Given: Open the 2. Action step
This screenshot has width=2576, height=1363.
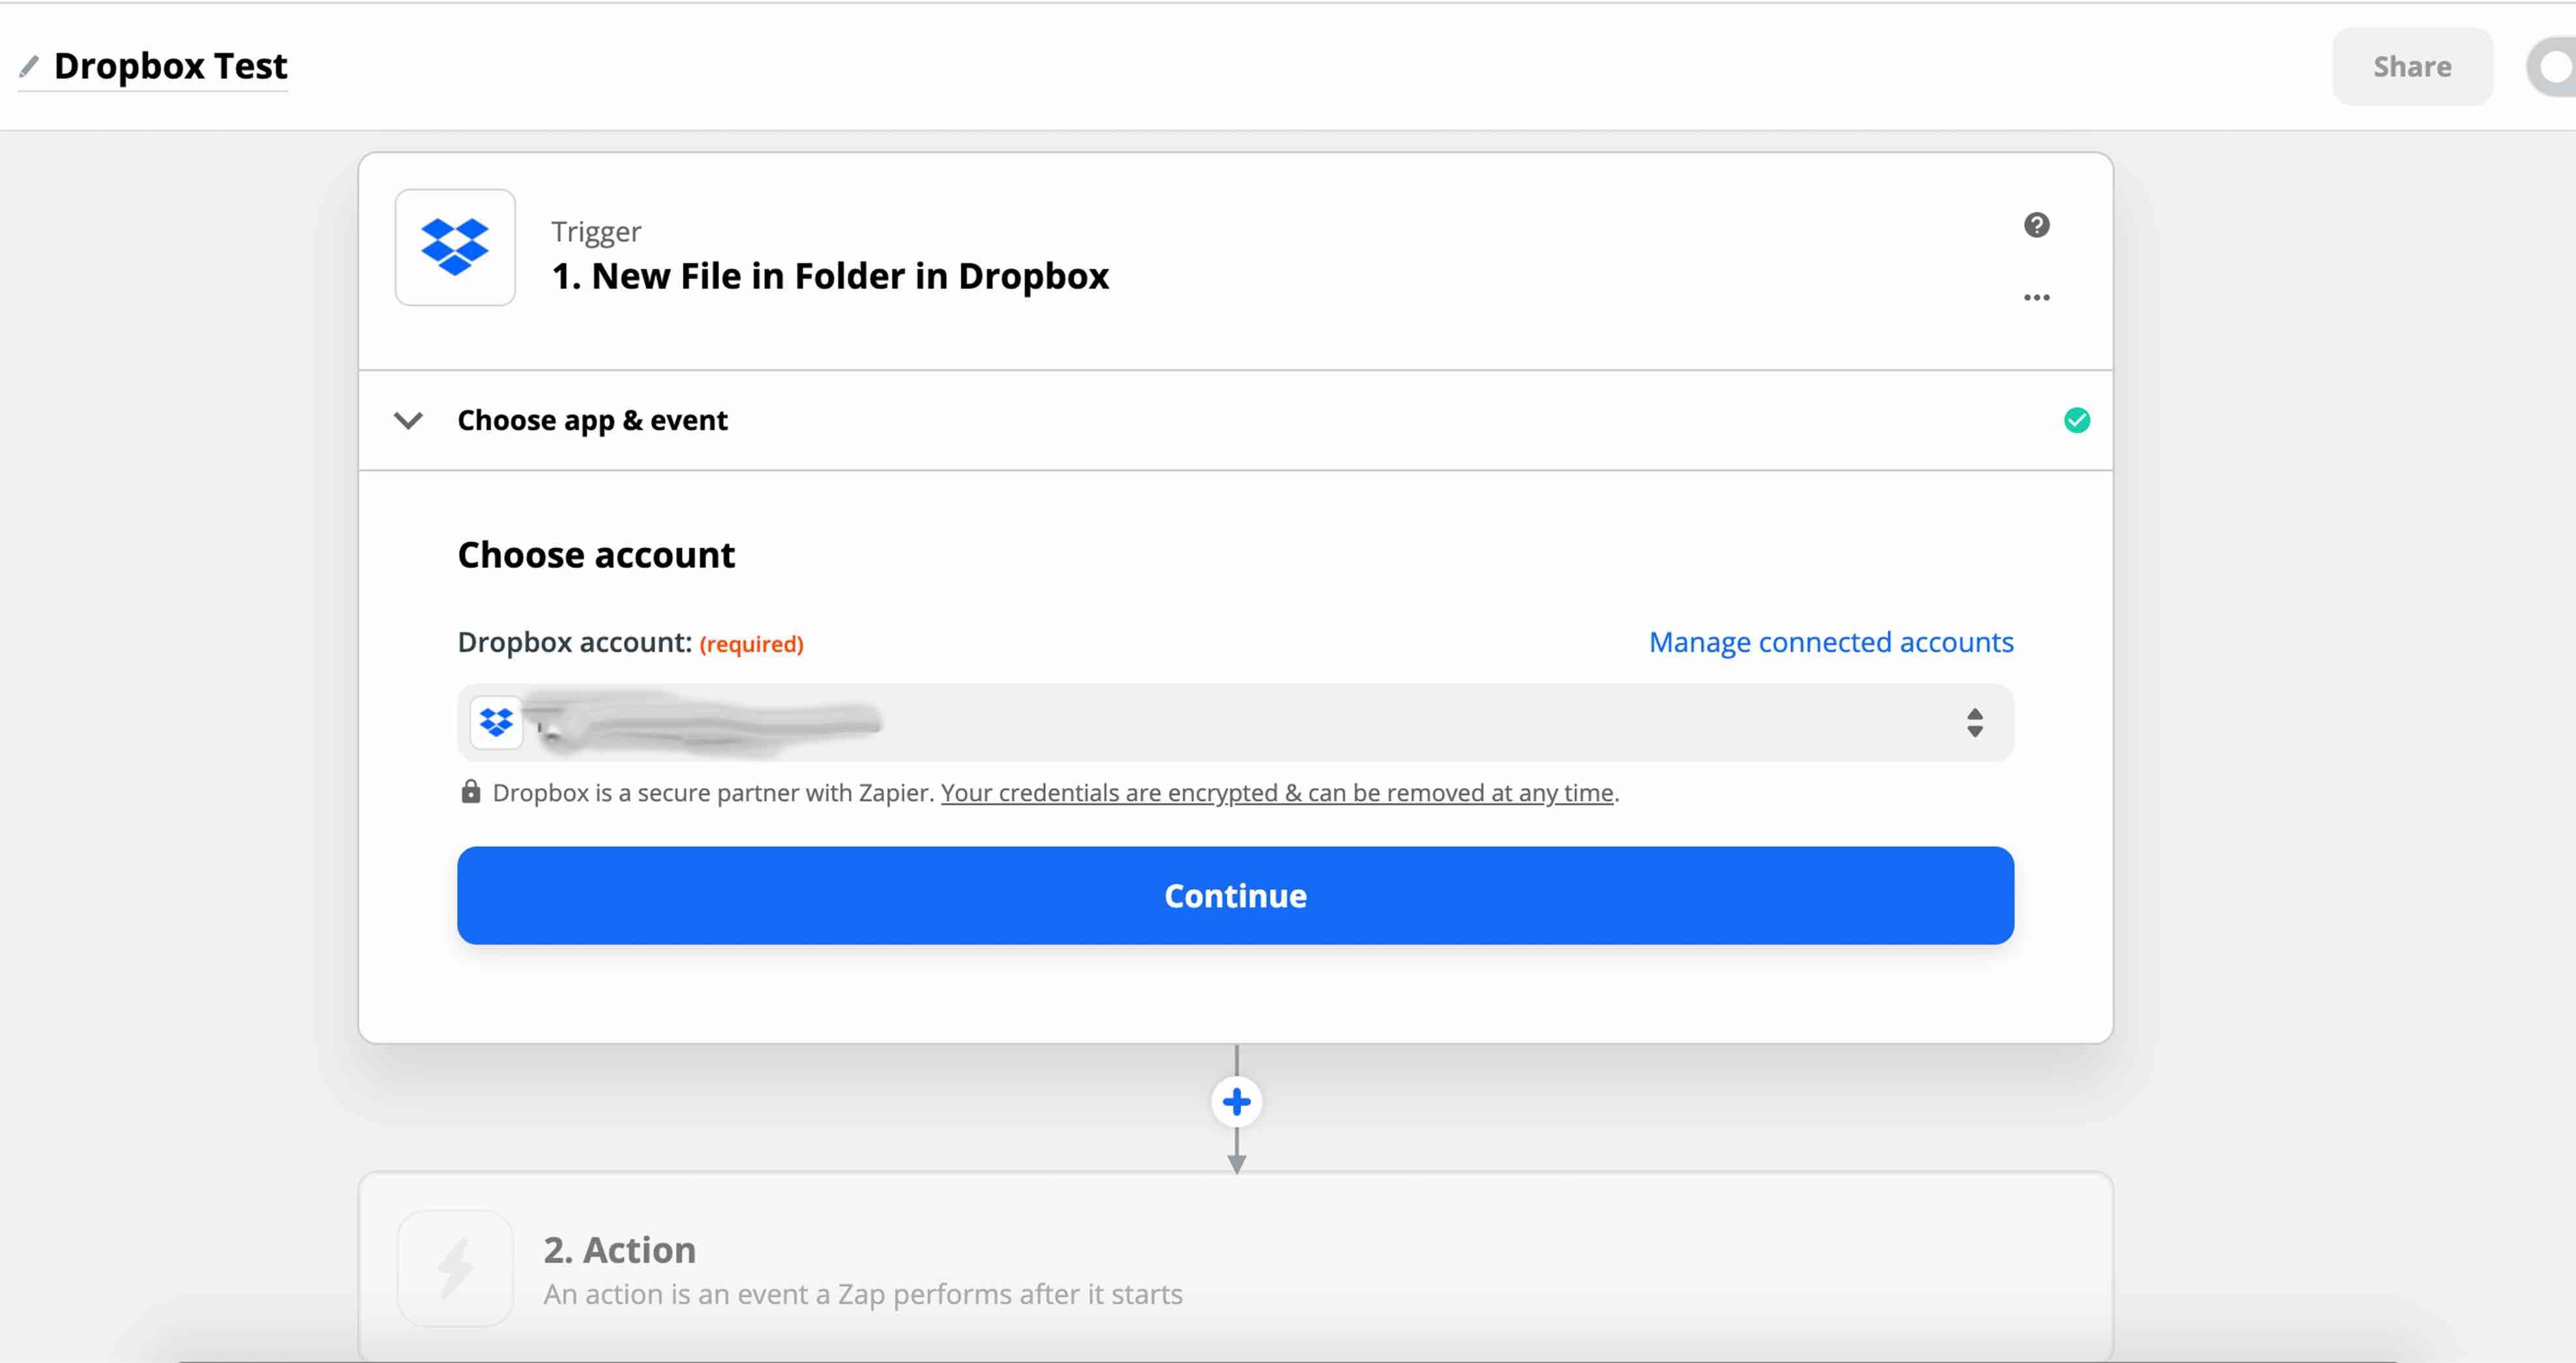Looking at the screenshot, I should [x=1235, y=1267].
